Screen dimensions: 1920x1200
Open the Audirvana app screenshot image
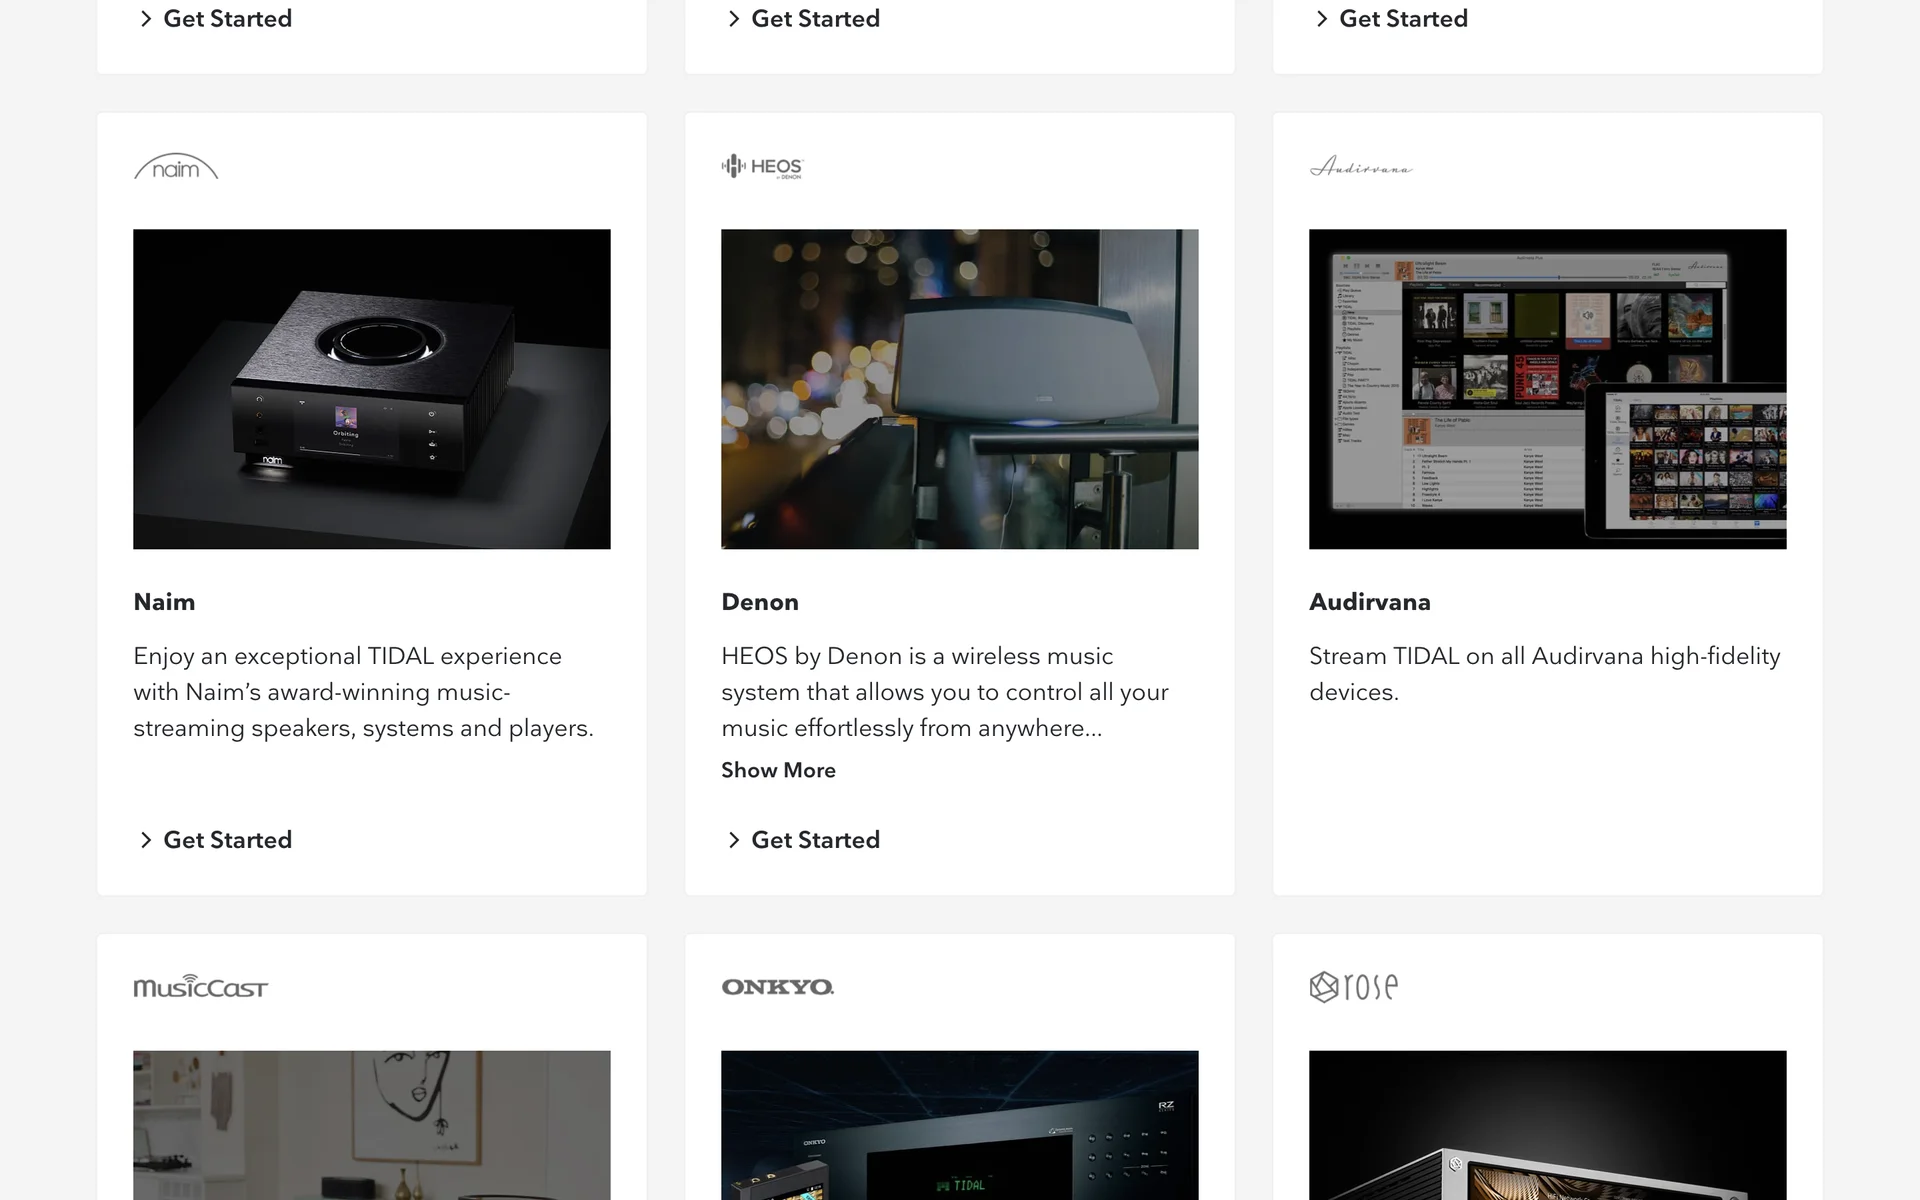[x=1547, y=389]
